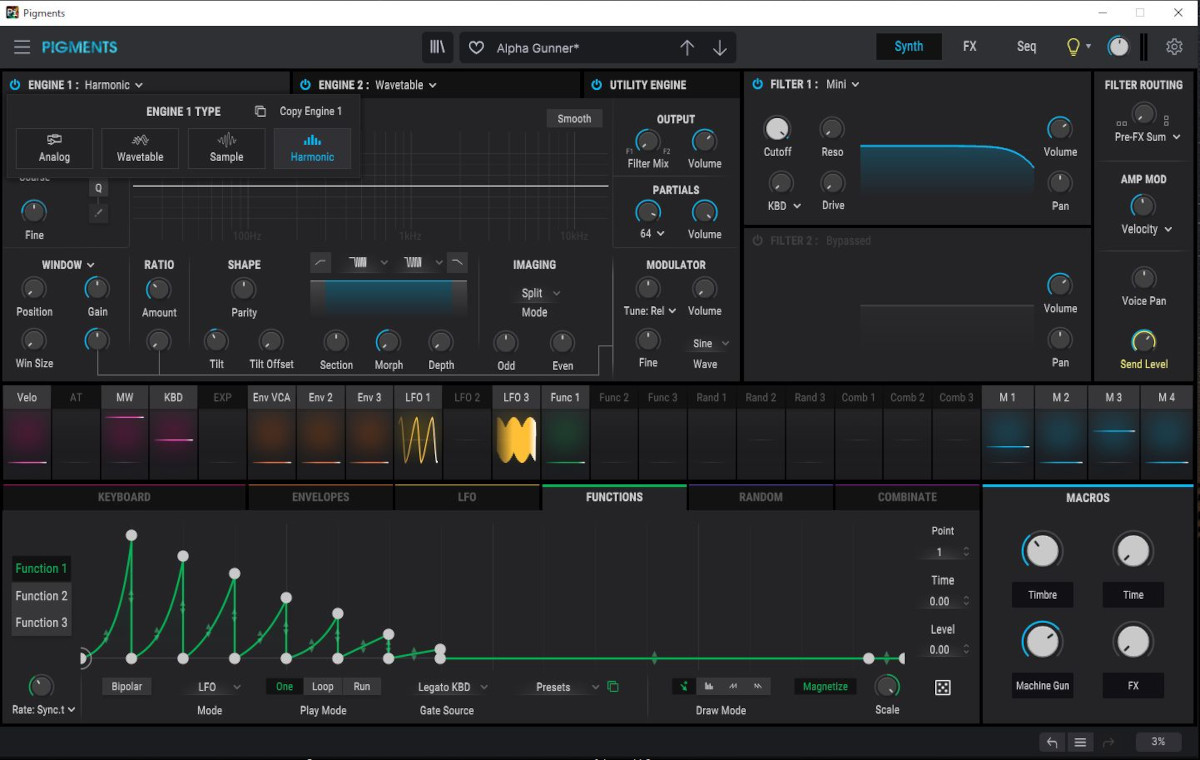Select Function 3 in the list
This screenshot has height=760, width=1200.
(41, 623)
